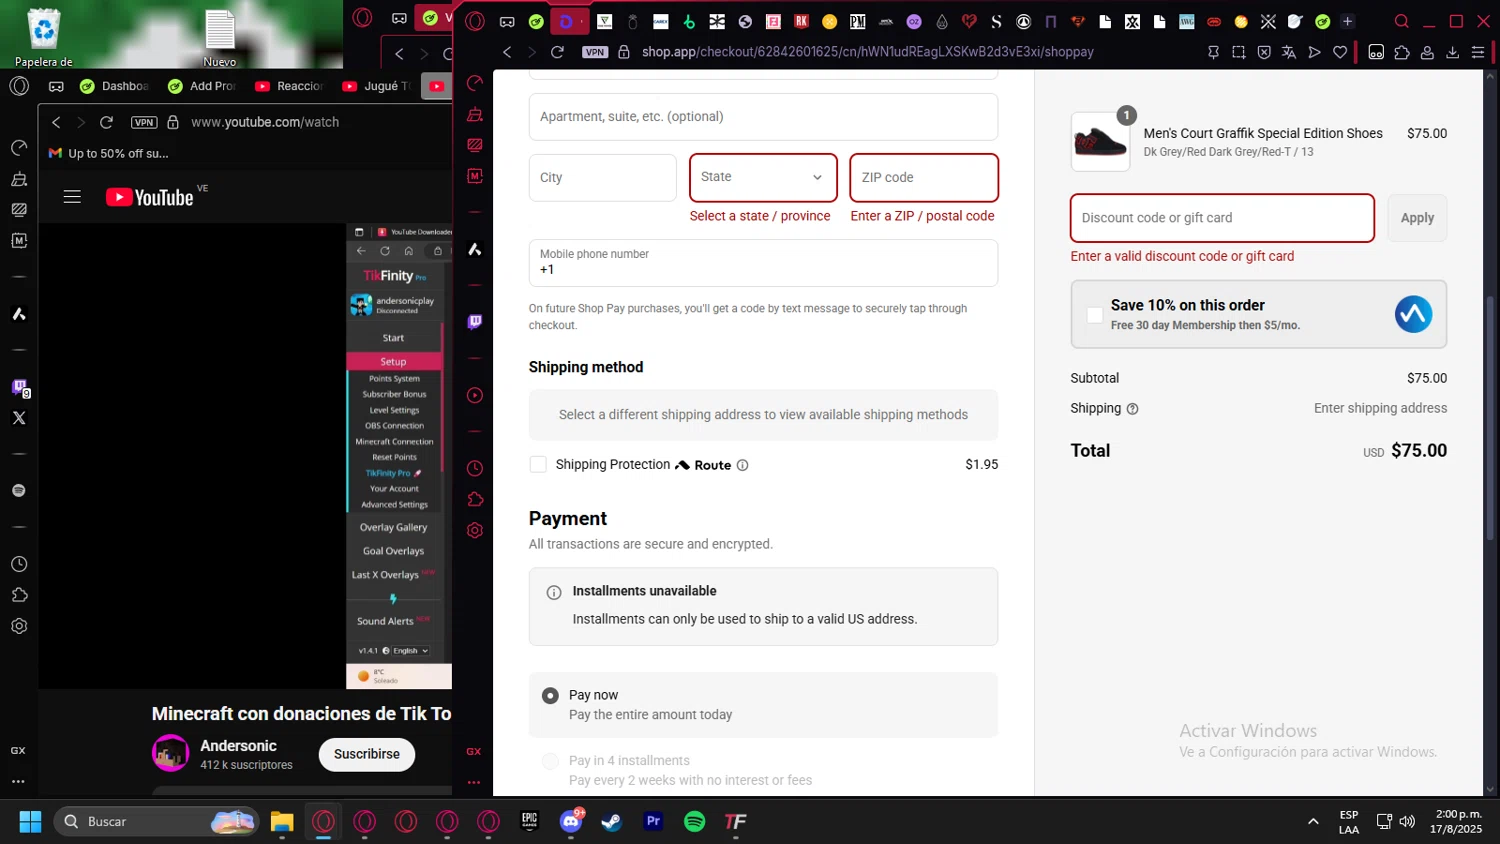This screenshot has width=1500, height=844.
Task: Switch to the Jugué YouTube tab
Action: [x=376, y=86]
